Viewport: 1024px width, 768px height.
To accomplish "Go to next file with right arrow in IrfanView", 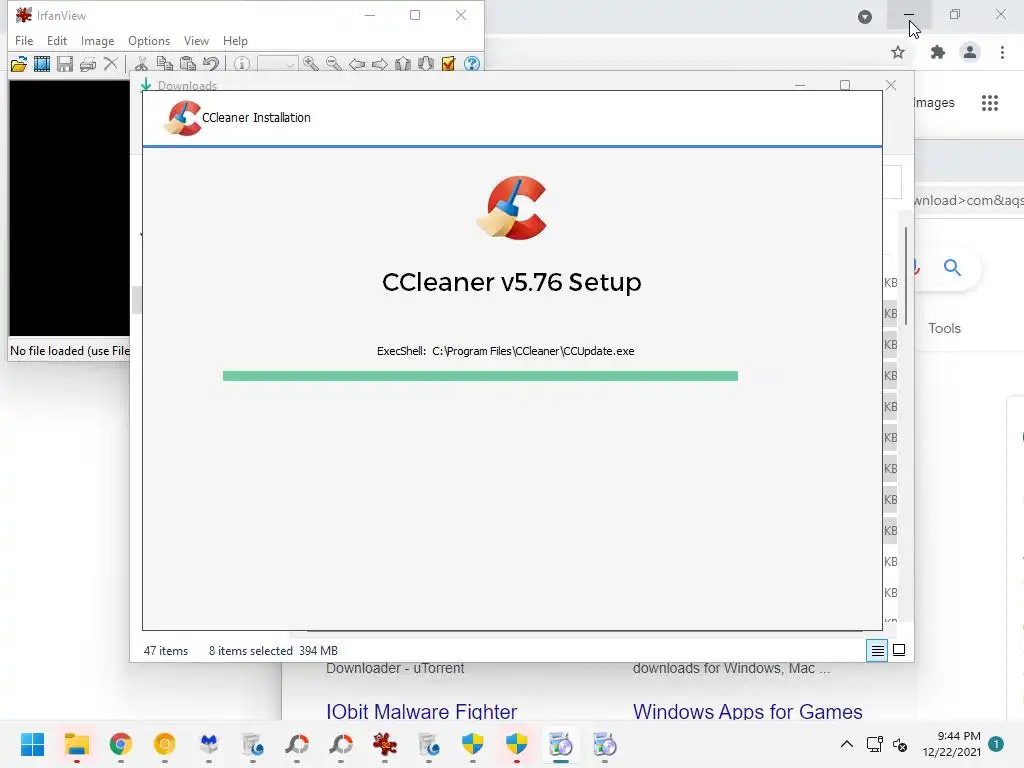I will pyautogui.click(x=379, y=63).
